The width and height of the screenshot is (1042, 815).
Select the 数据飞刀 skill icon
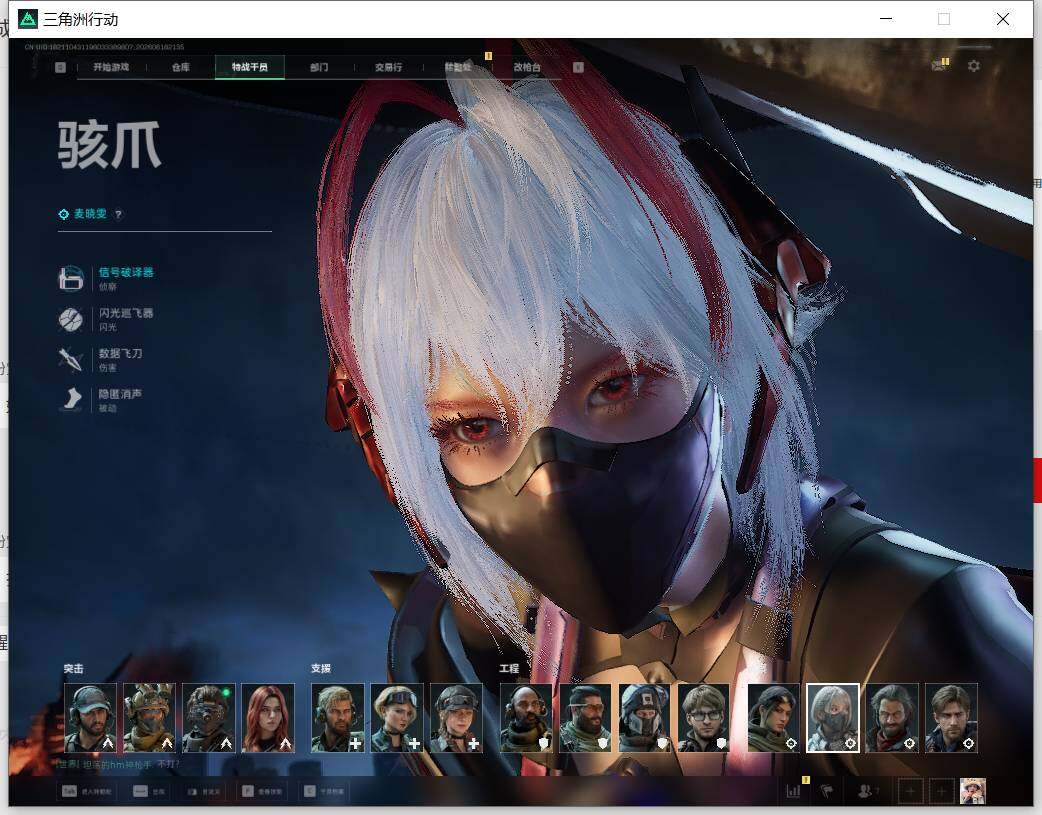[70, 360]
